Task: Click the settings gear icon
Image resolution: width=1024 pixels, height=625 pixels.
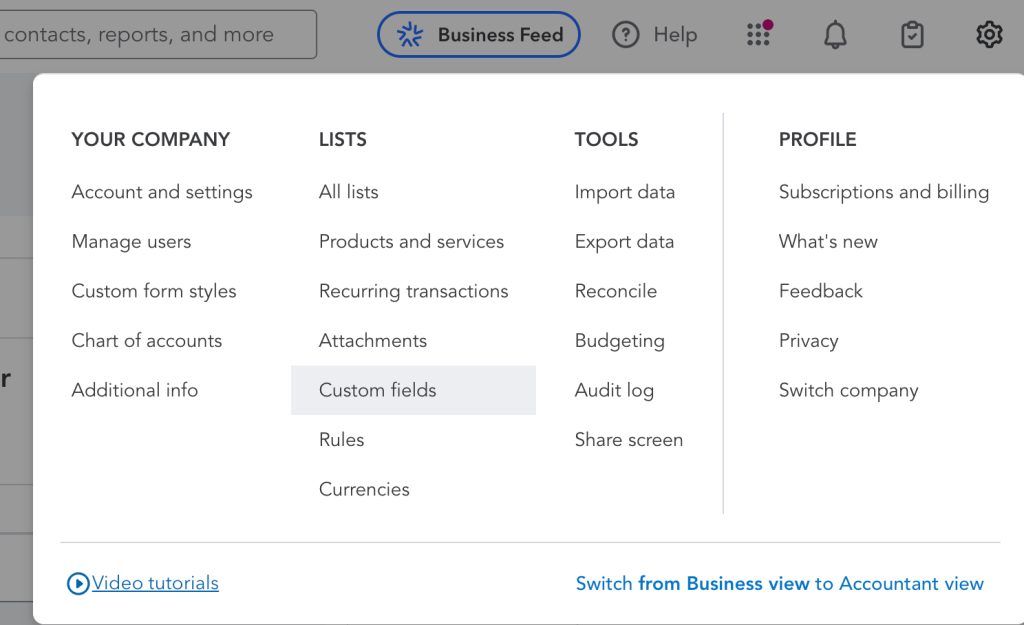Action: pyautogui.click(x=988, y=35)
